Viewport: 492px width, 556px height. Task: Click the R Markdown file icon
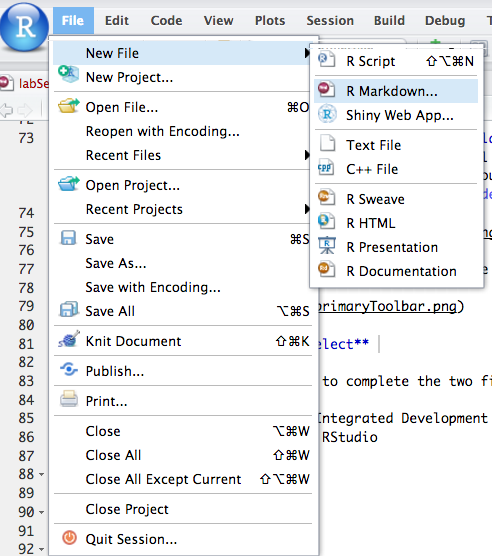326,89
